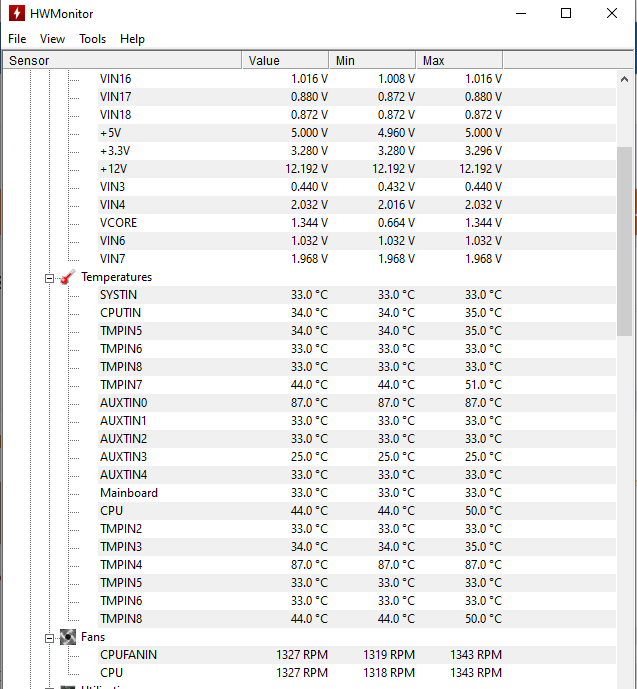The height and width of the screenshot is (689, 637).
Task: Open the Help menu
Action: coord(132,39)
